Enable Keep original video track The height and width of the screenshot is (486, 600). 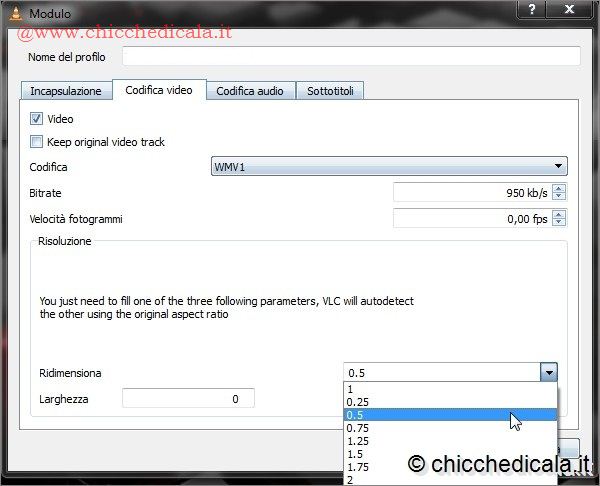[37, 142]
